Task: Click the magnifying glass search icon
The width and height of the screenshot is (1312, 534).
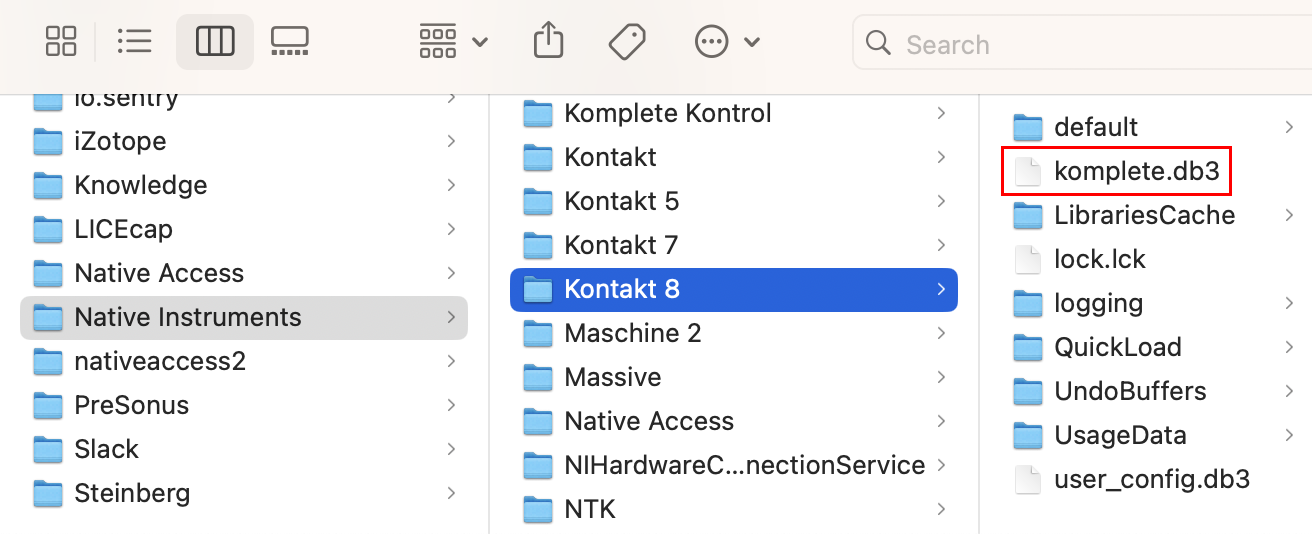Action: coord(878,43)
